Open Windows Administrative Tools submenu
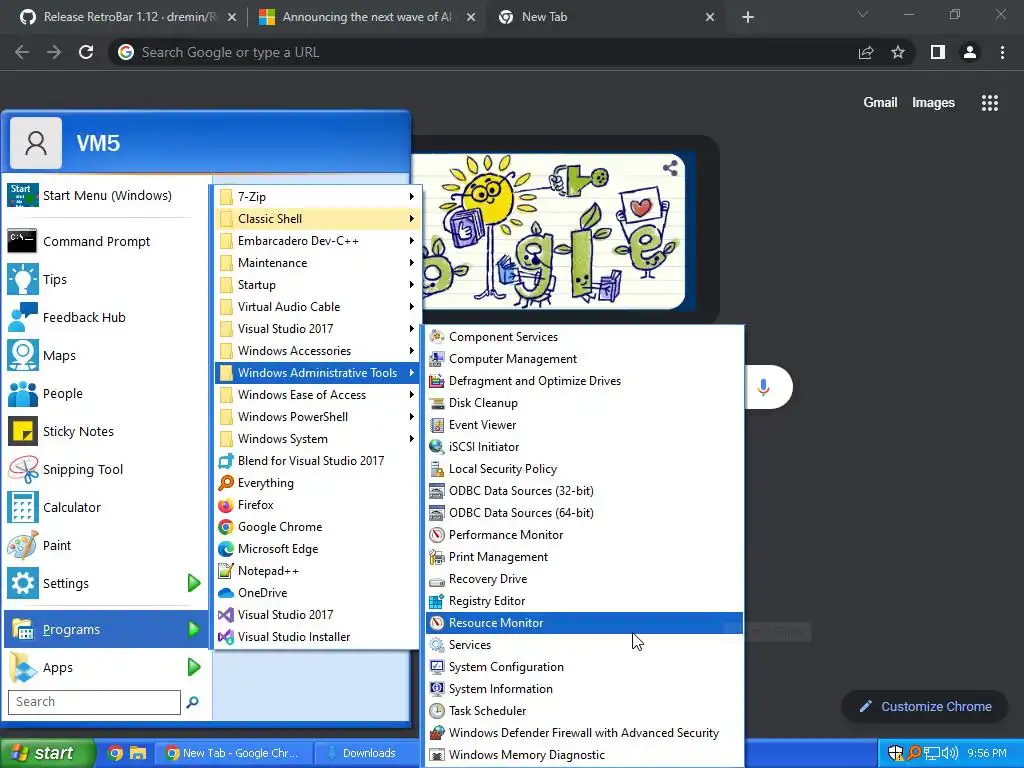The image size is (1024, 768). (x=317, y=373)
